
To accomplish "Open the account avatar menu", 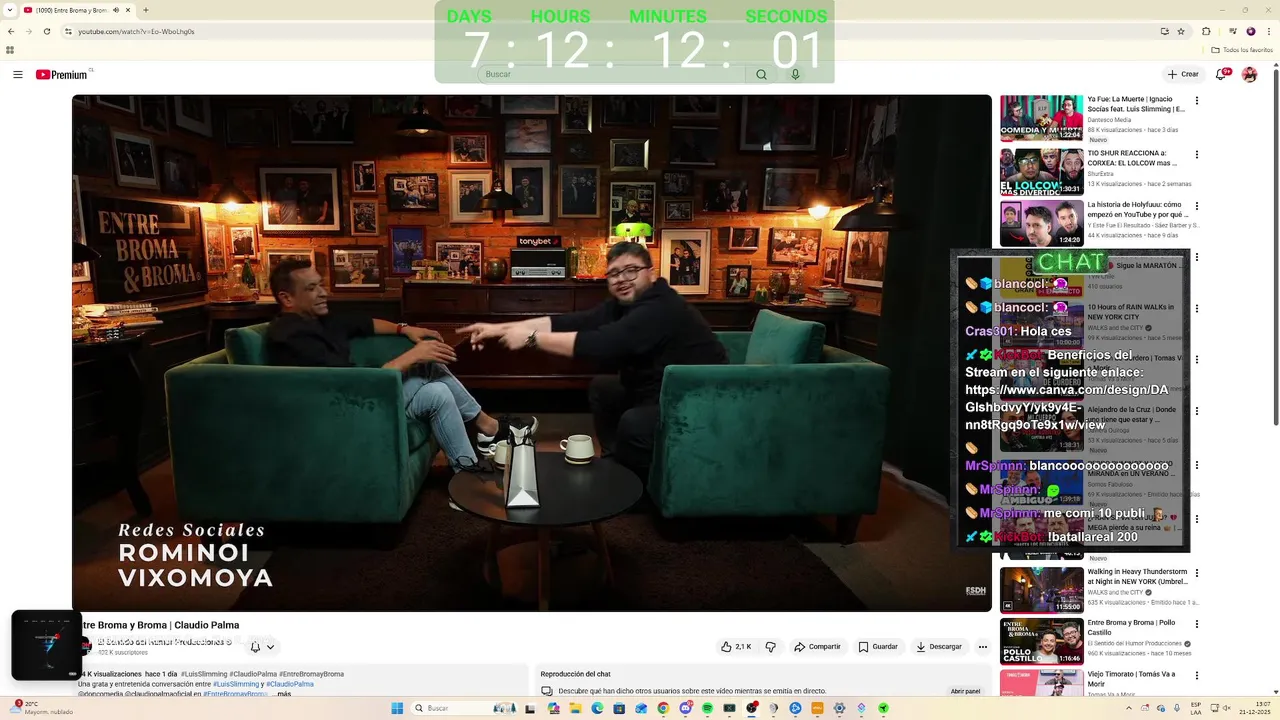I will pos(1249,74).
